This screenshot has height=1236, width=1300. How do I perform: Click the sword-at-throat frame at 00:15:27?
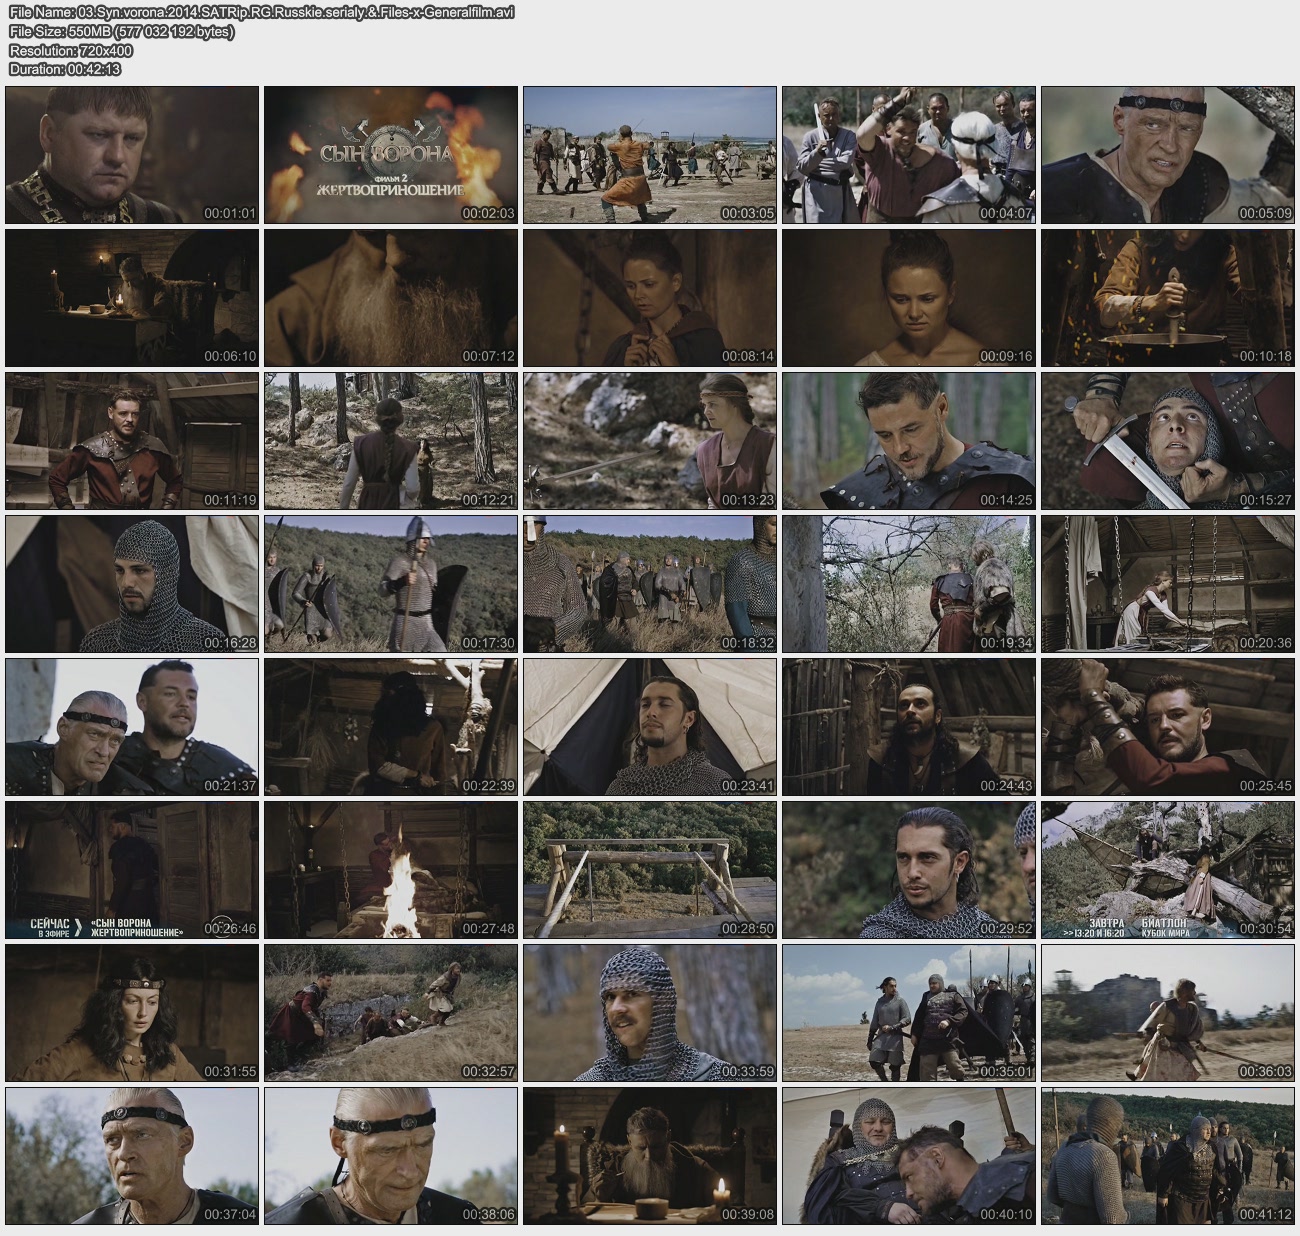pos(1168,441)
